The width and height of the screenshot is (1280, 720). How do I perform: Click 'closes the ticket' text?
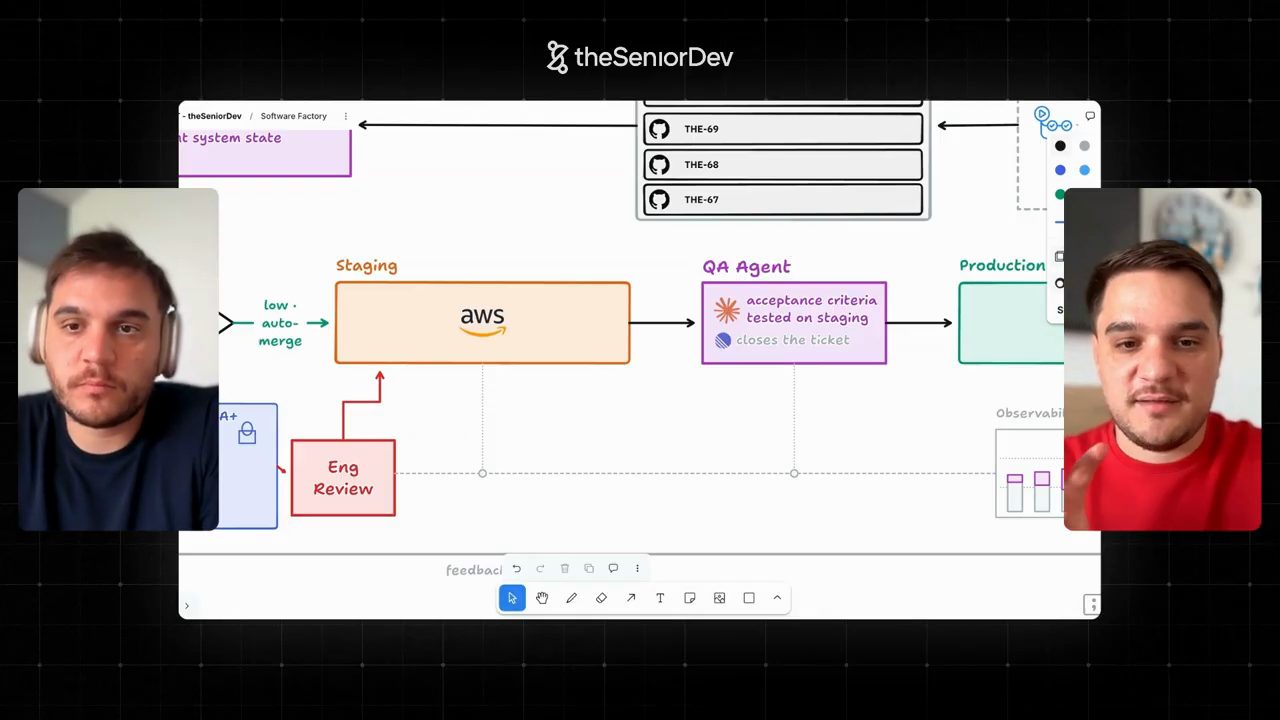pyautogui.click(x=793, y=340)
